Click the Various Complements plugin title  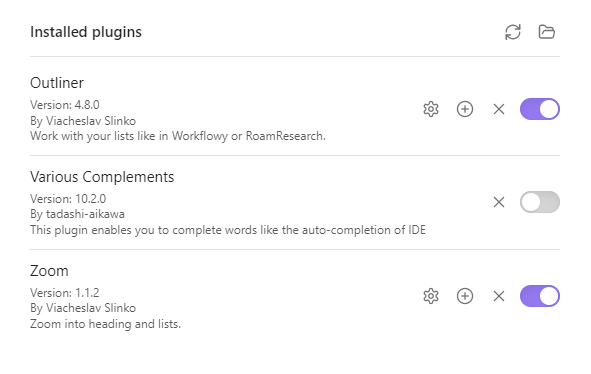(102, 177)
